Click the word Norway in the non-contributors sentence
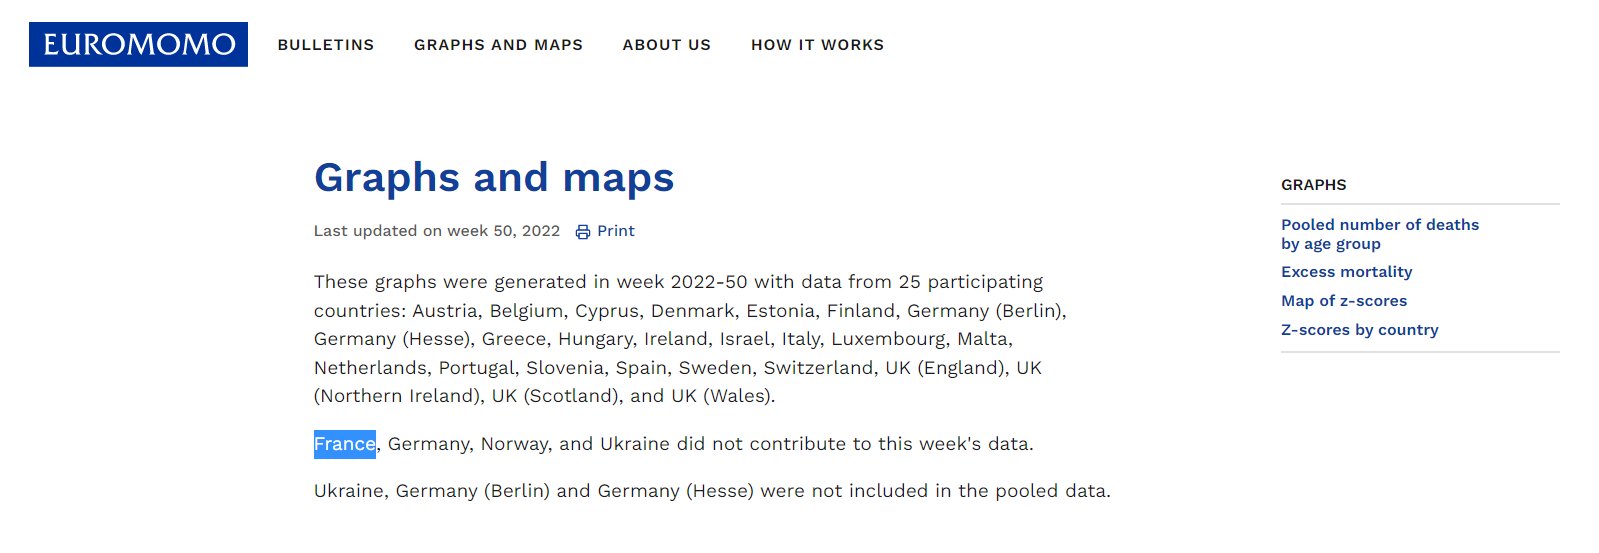 [x=514, y=444]
